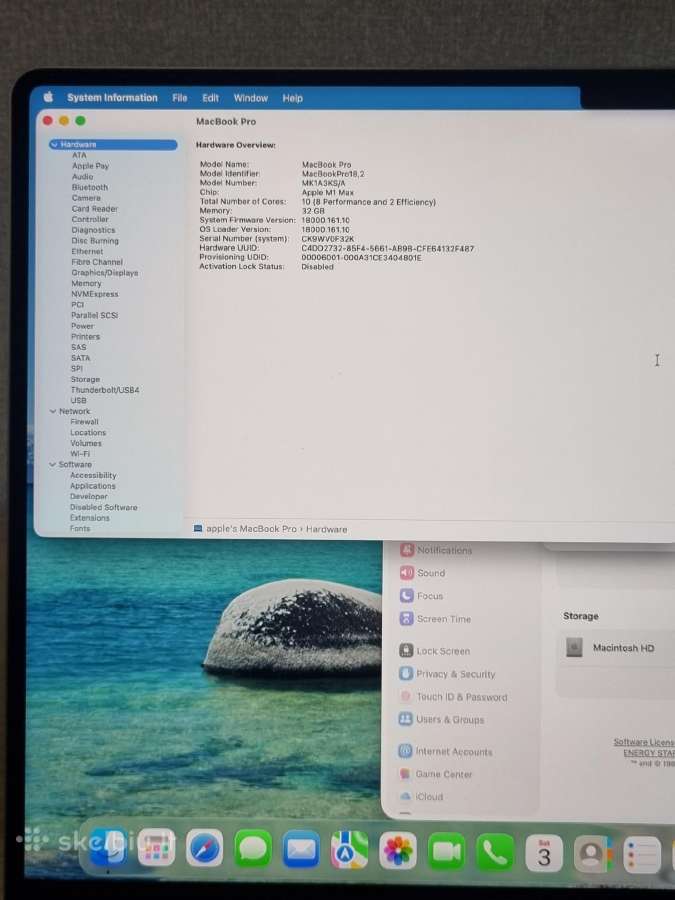
Task: Collapse the Software section chevron
Action: click(53, 464)
